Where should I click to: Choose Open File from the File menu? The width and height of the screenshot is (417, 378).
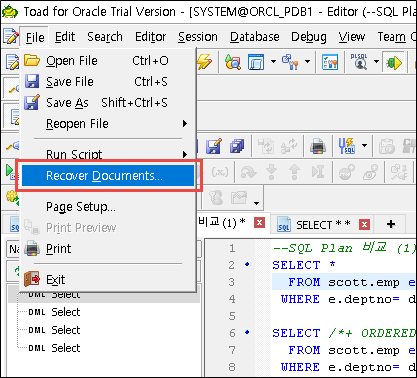[108, 61]
